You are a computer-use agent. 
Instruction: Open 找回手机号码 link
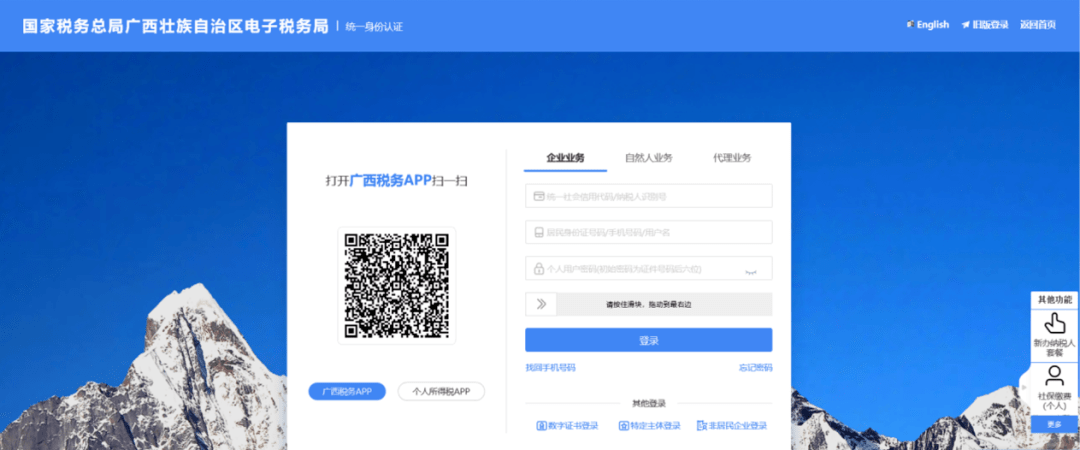point(550,368)
